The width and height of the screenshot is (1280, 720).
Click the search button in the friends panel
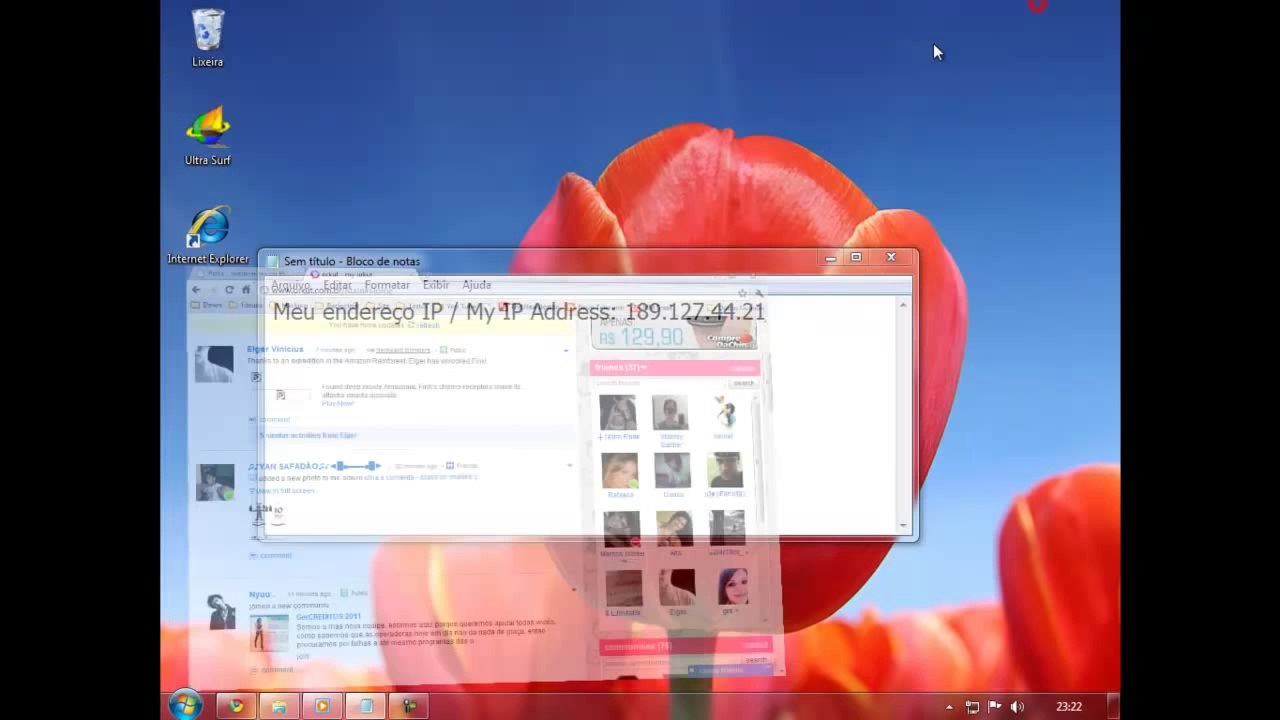744,383
